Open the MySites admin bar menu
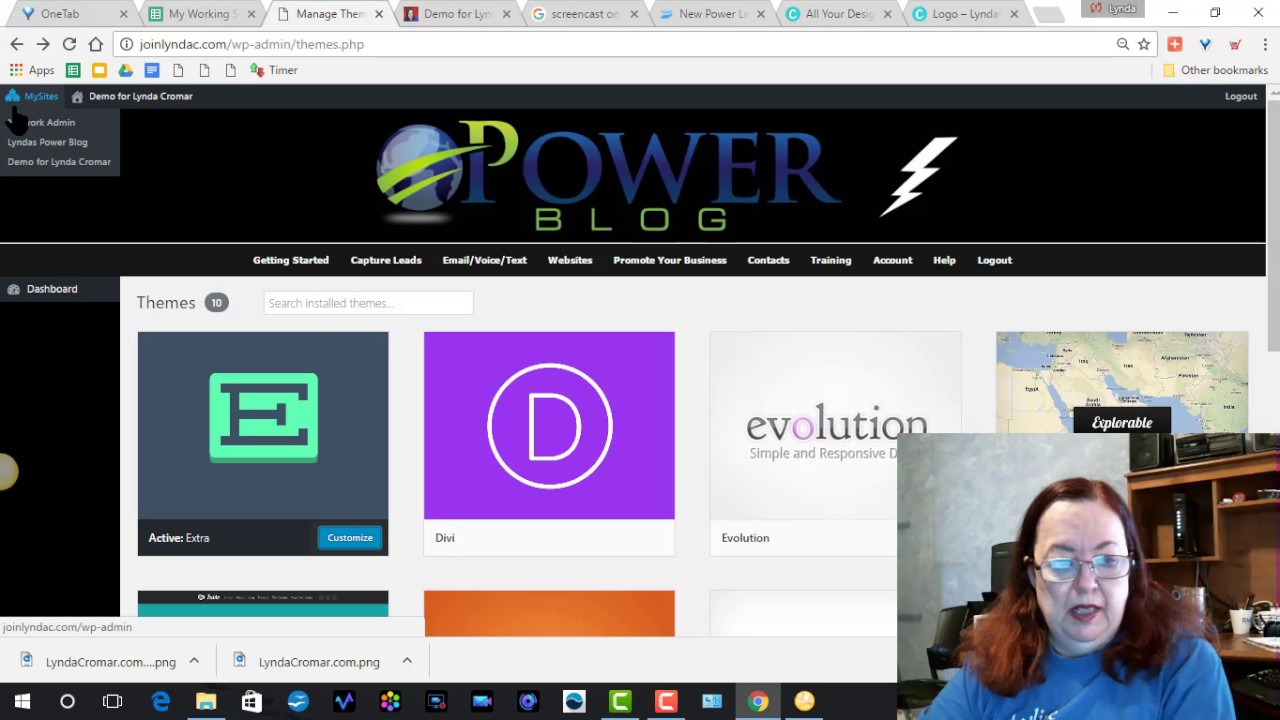The height and width of the screenshot is (720, 1280). (32, 96)
